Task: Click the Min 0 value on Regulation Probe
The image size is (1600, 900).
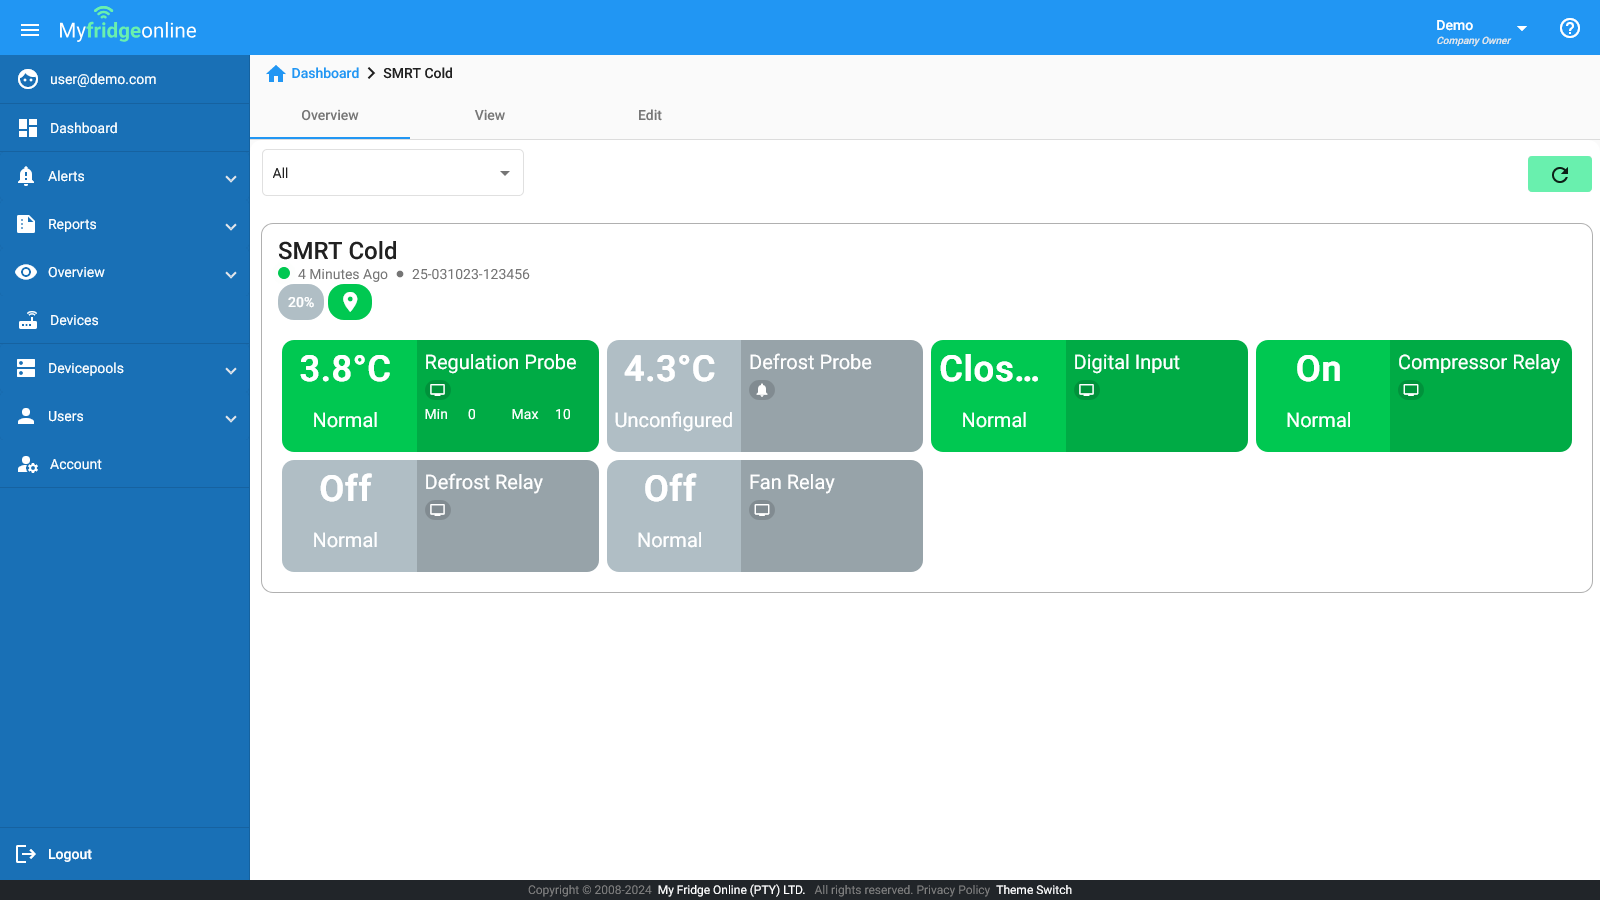Action: point(450,414)
